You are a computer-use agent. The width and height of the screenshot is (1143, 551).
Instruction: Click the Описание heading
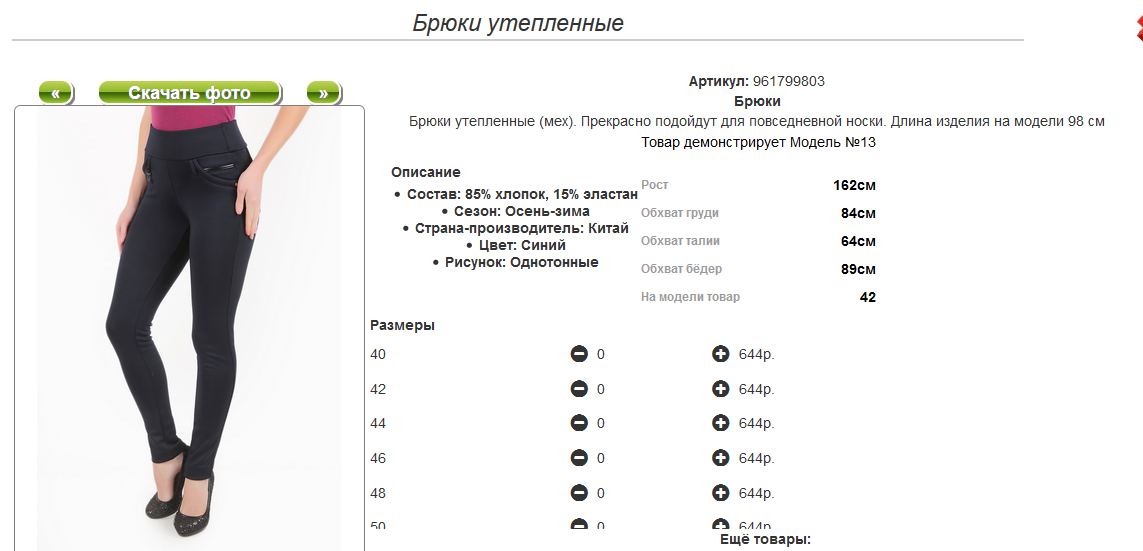point(426,173)
